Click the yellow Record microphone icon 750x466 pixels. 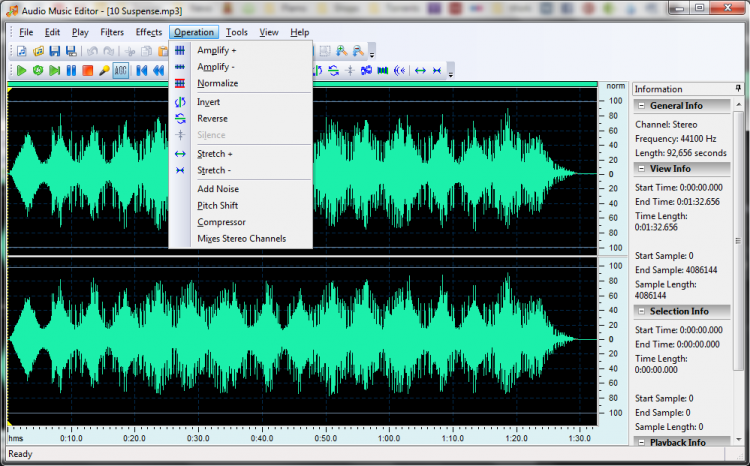tap(104, 70)
